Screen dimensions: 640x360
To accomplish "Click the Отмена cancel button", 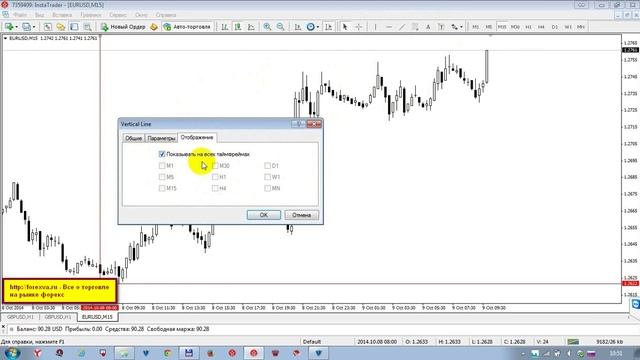I will 302,215.
